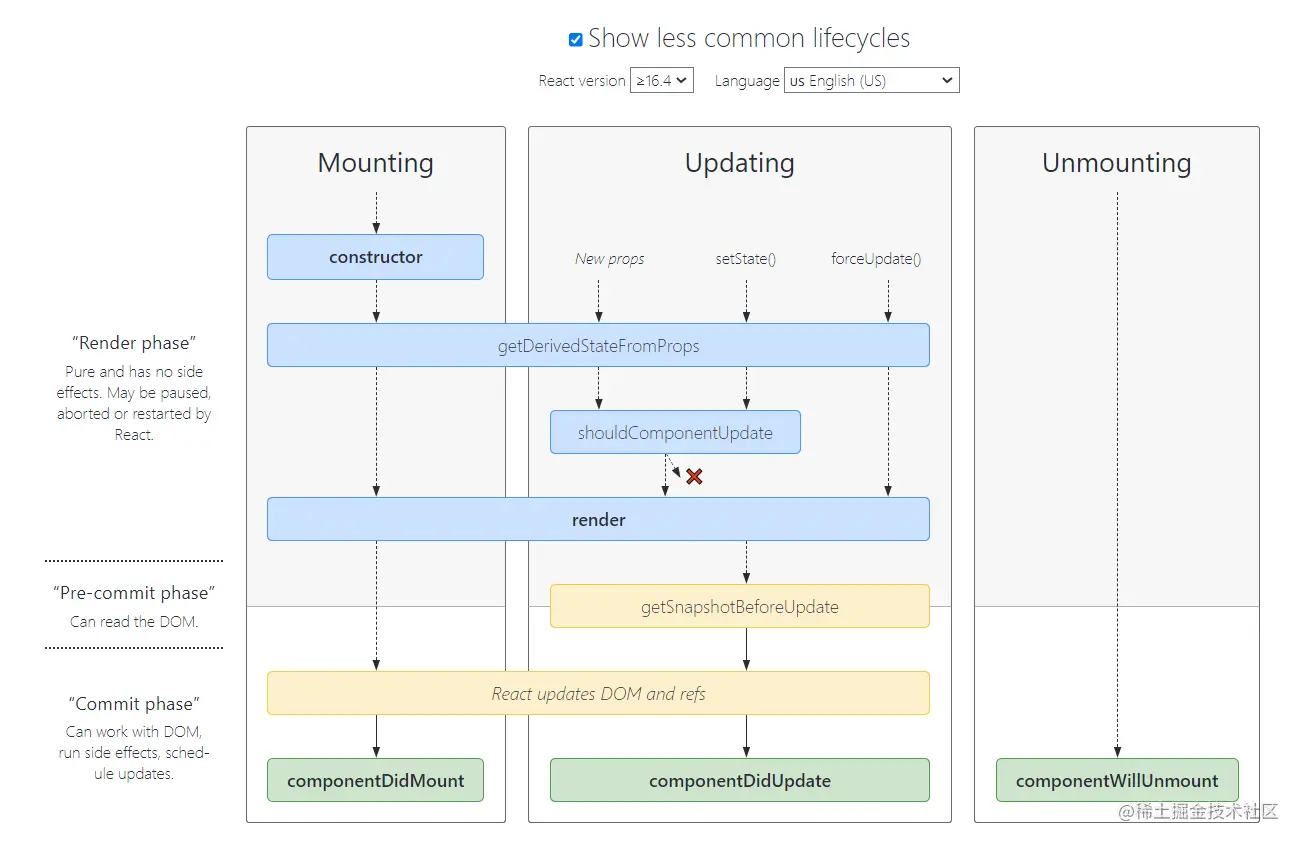The image size is (1302, 845).
Task: Click the constructor lifecycle box
Action: click(x=375, y=257)
